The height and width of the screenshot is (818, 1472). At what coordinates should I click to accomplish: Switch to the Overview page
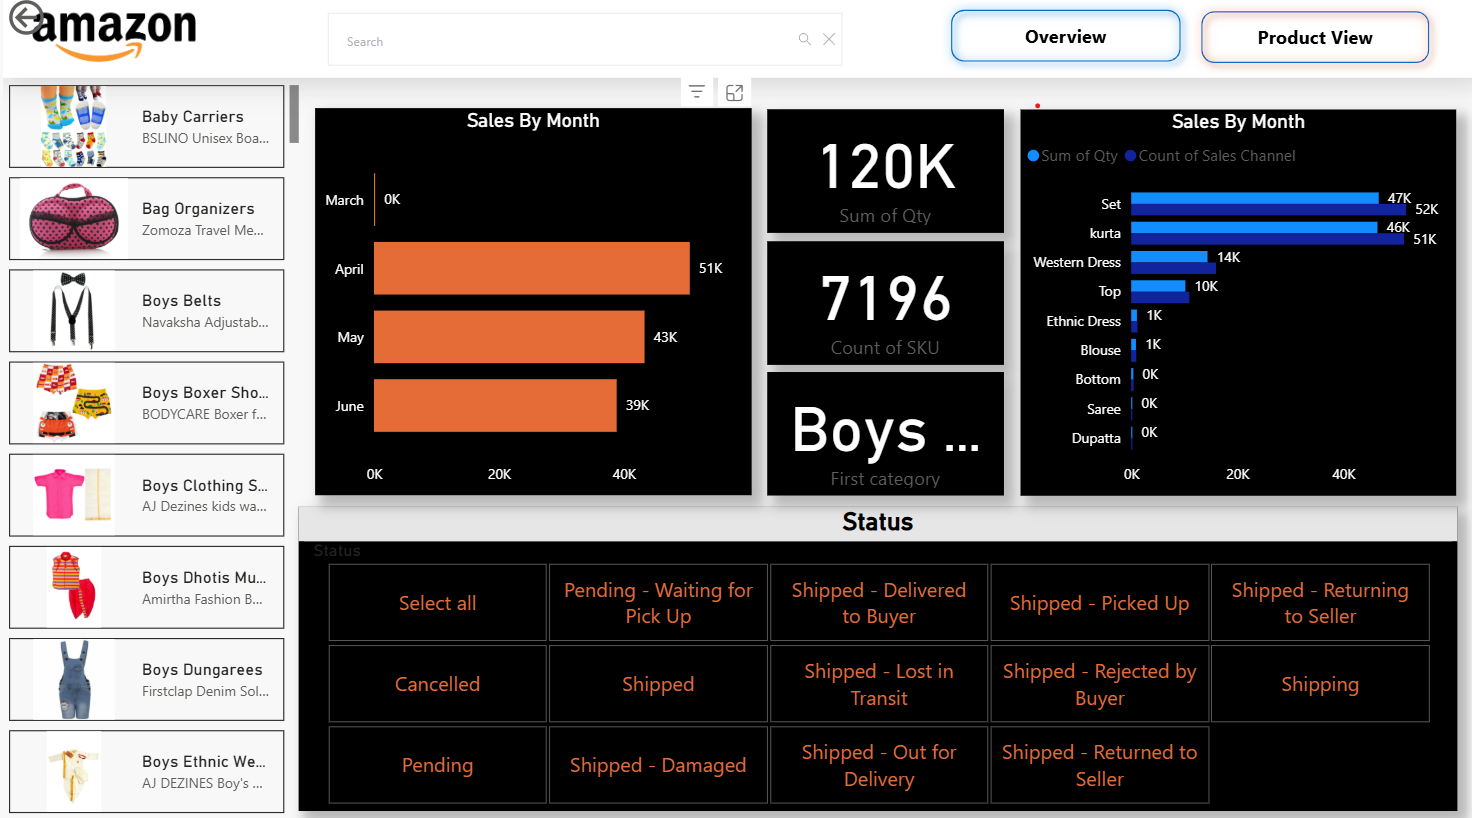pos(1065,37)
